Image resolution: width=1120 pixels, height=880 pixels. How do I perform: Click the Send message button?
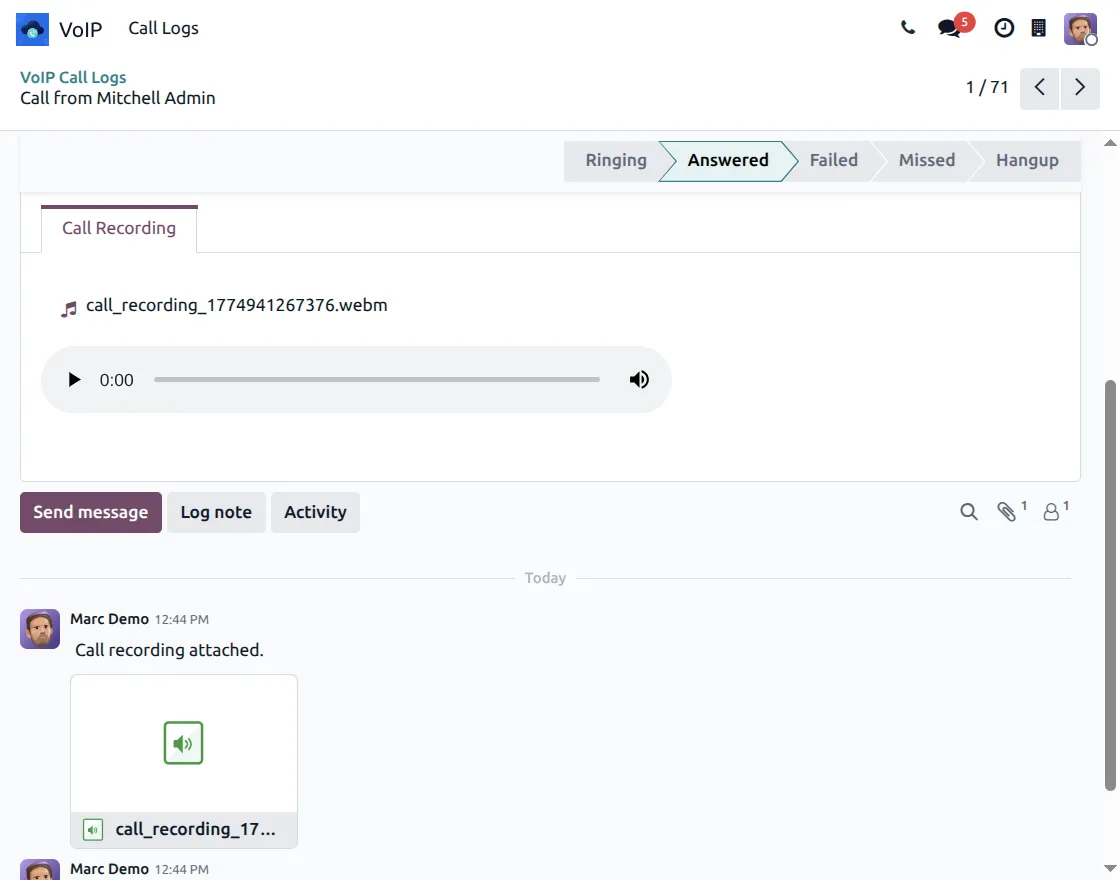(x=90, y=511)
